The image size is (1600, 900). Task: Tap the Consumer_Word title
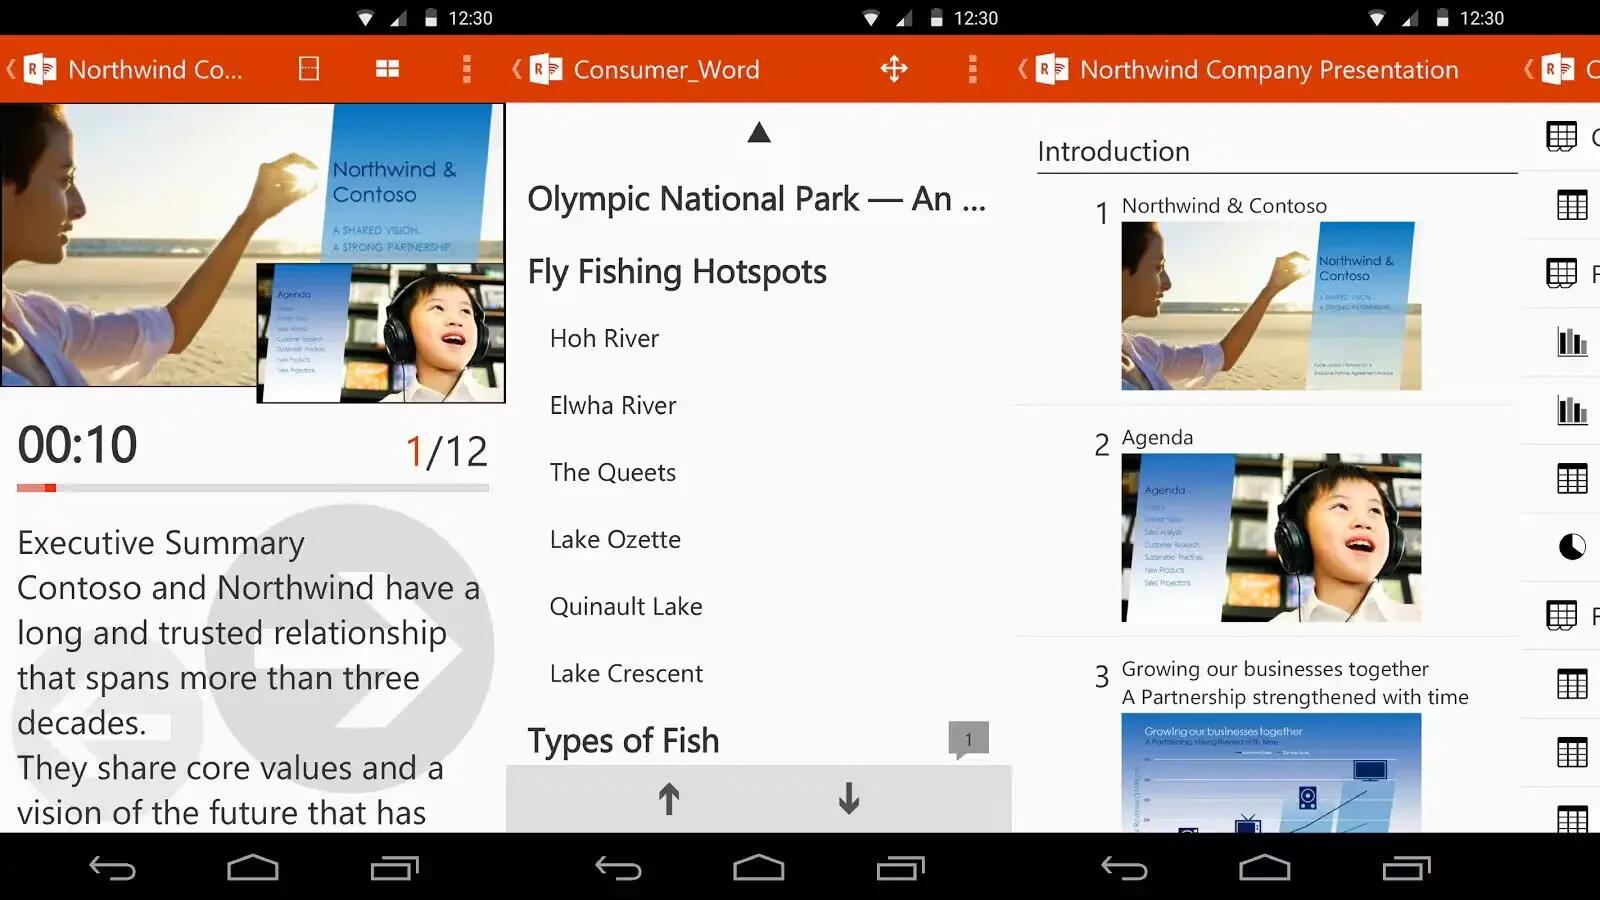tap(666, 70)
